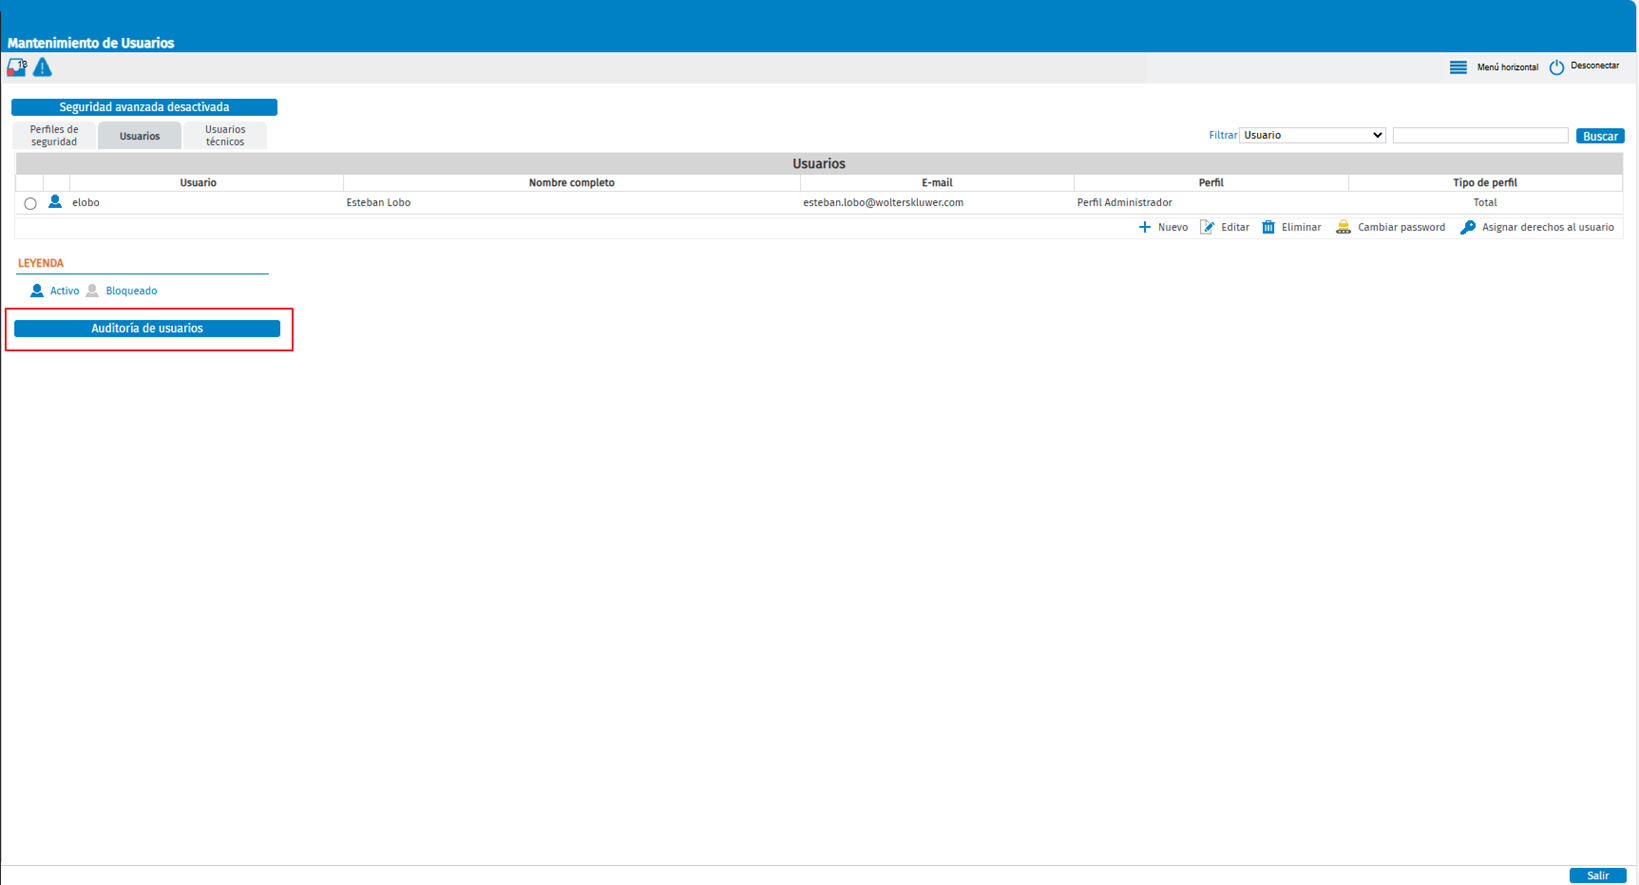Image resolution: width=1639 pixels, height=885 pixels.
Task: Click the blue Activo legend icon
Action: 37,291
